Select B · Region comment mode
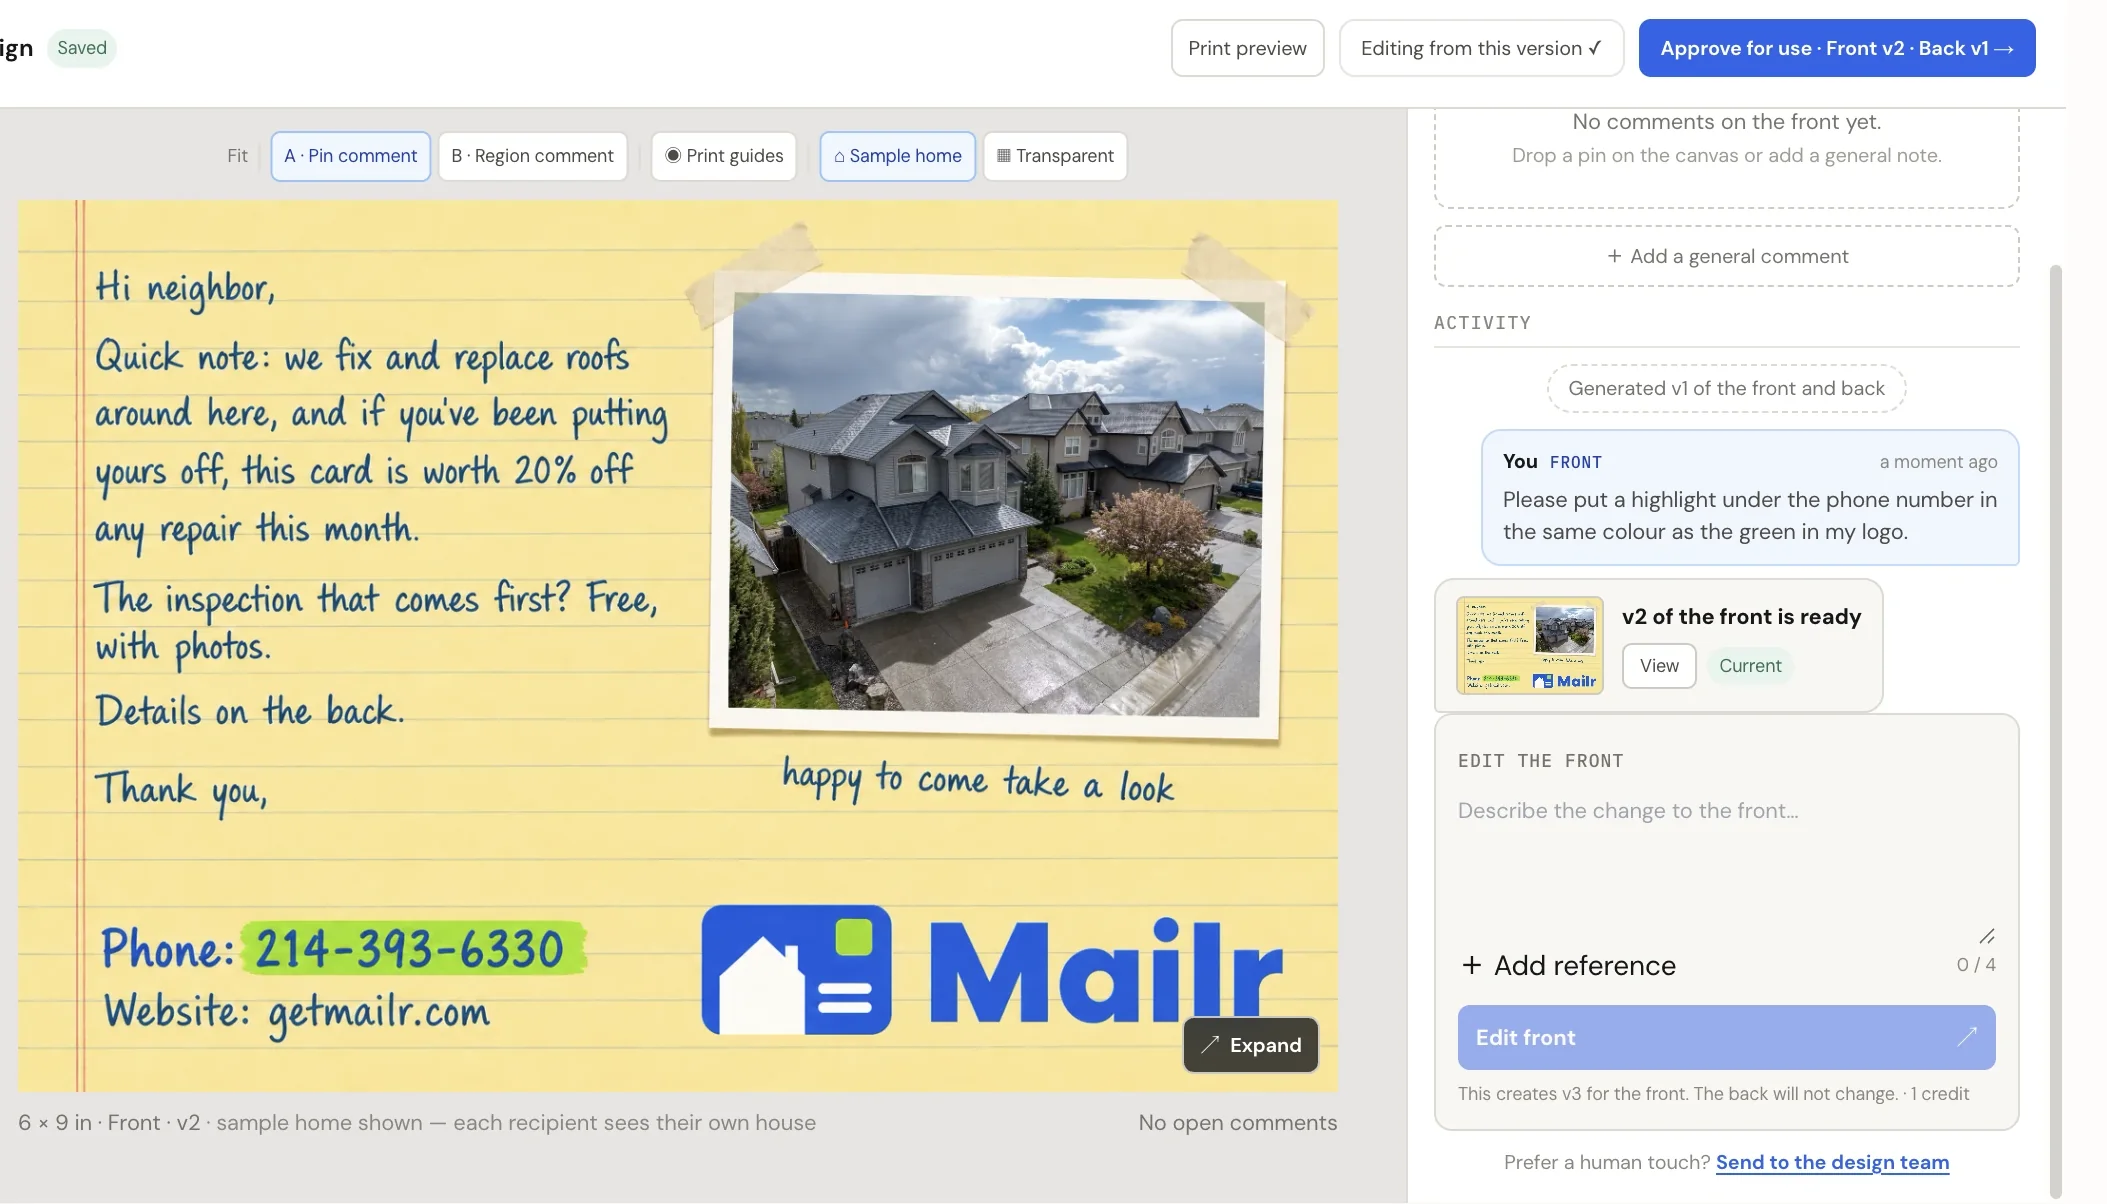2107x1204 pixels. (532, 156)
